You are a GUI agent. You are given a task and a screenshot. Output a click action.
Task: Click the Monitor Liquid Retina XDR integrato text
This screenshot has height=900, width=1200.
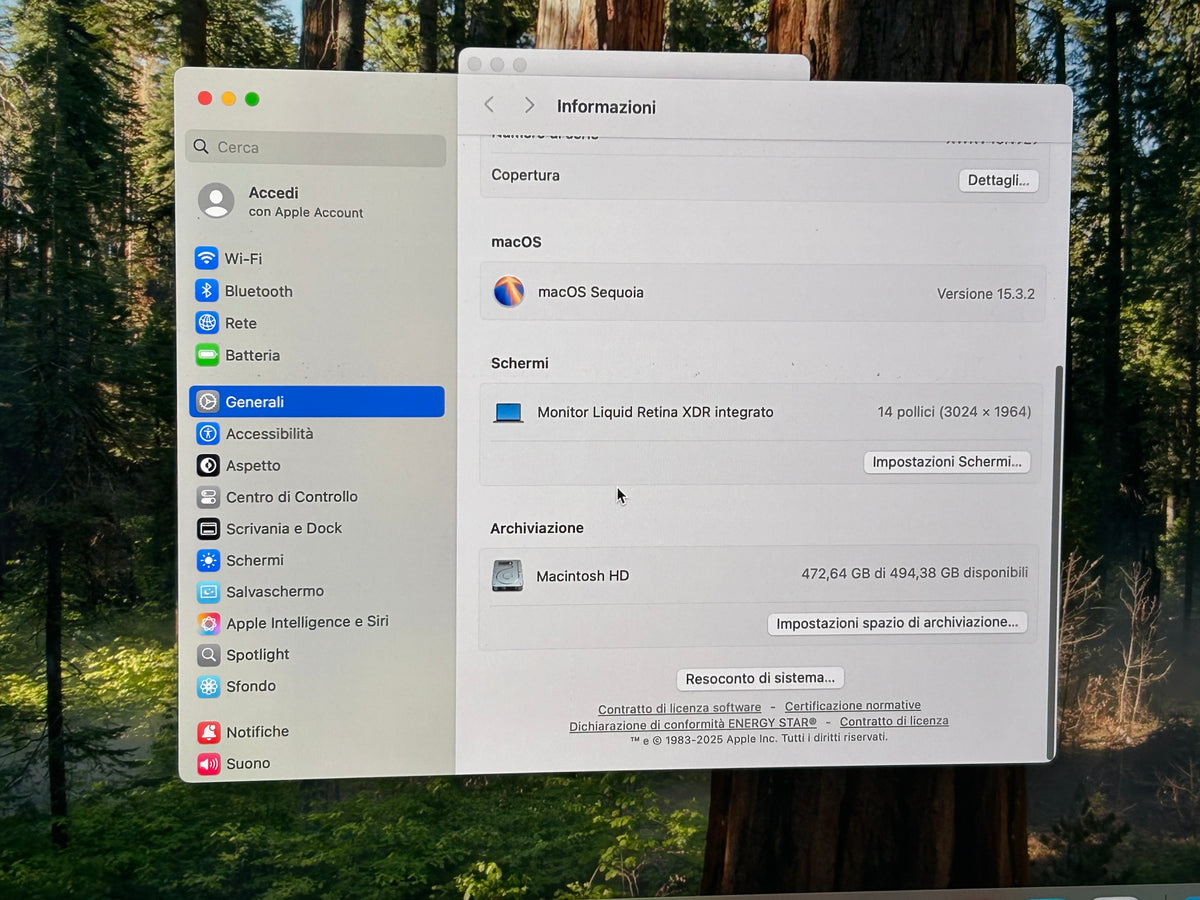click(x=655, y=412)
